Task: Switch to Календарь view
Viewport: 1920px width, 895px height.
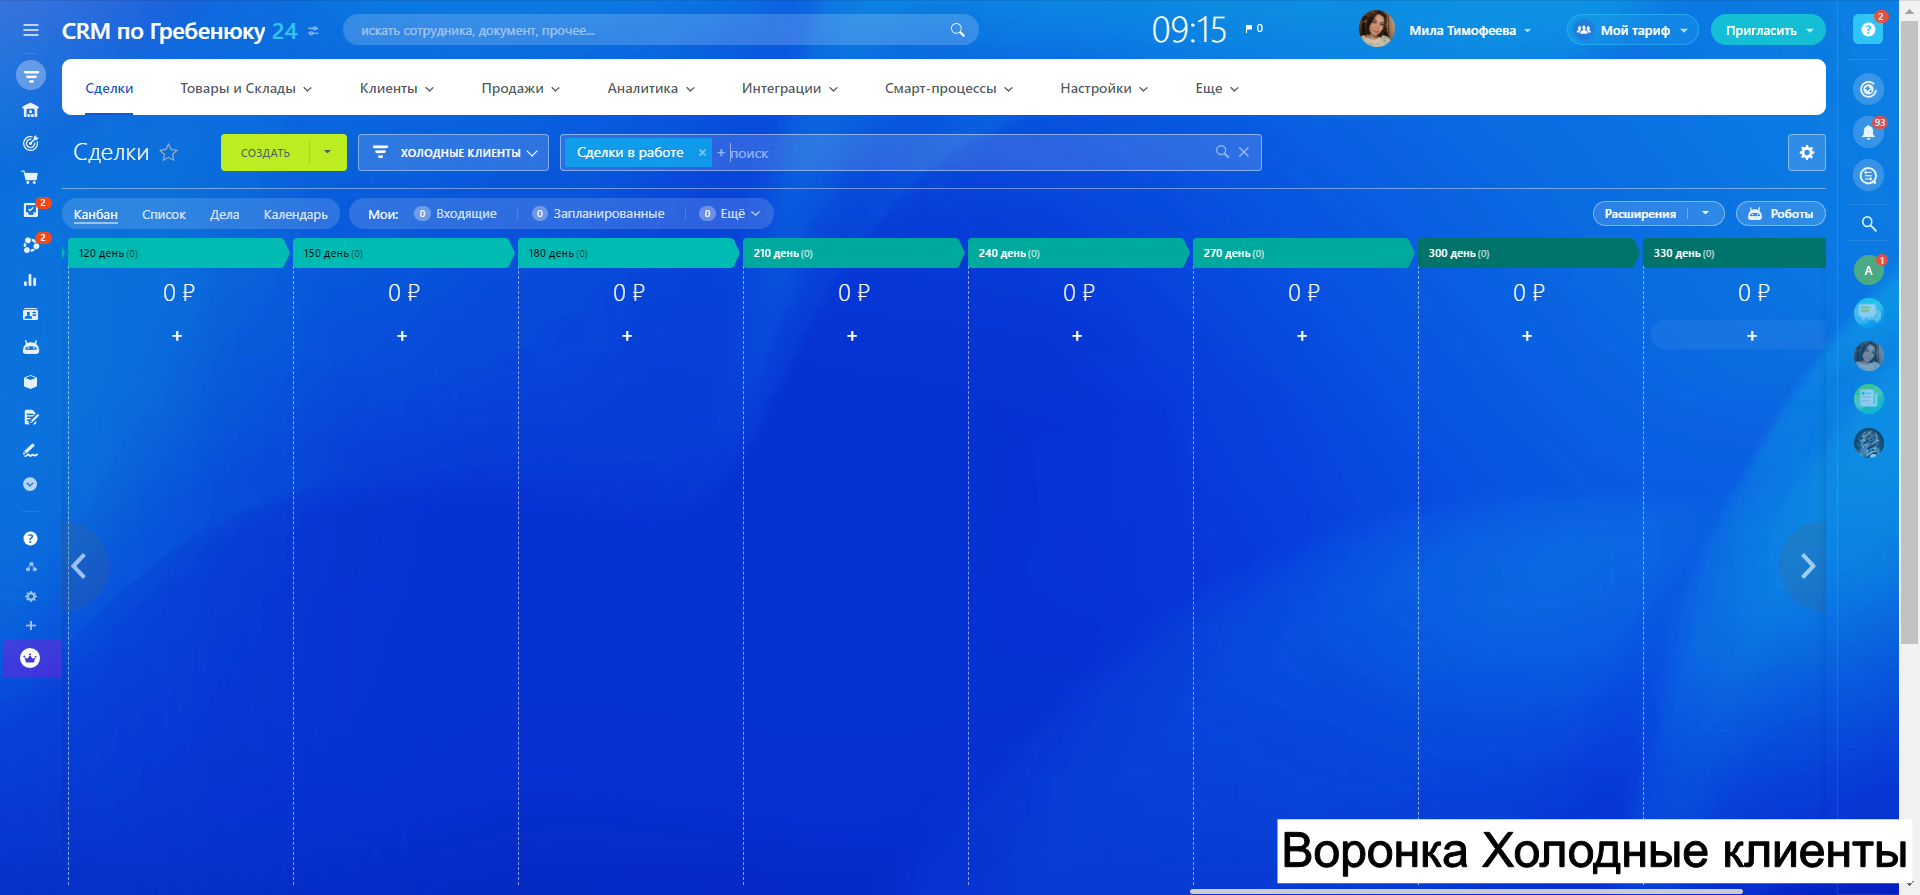Action: click(x=295, y=214)
